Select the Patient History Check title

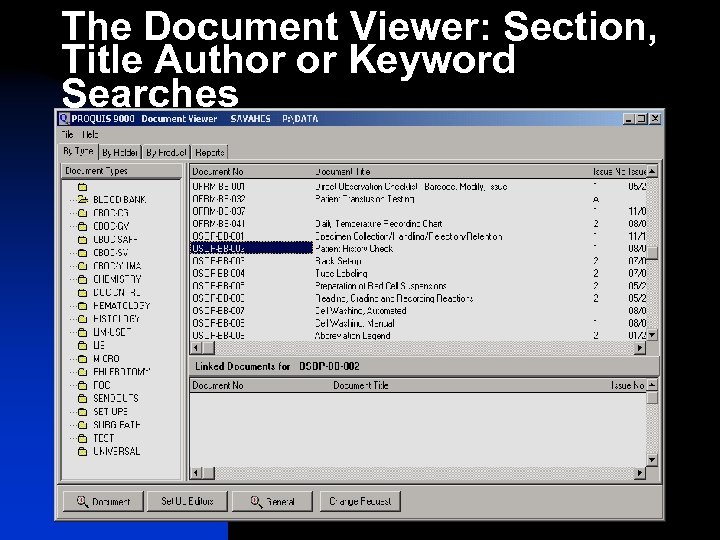(354, 248)
